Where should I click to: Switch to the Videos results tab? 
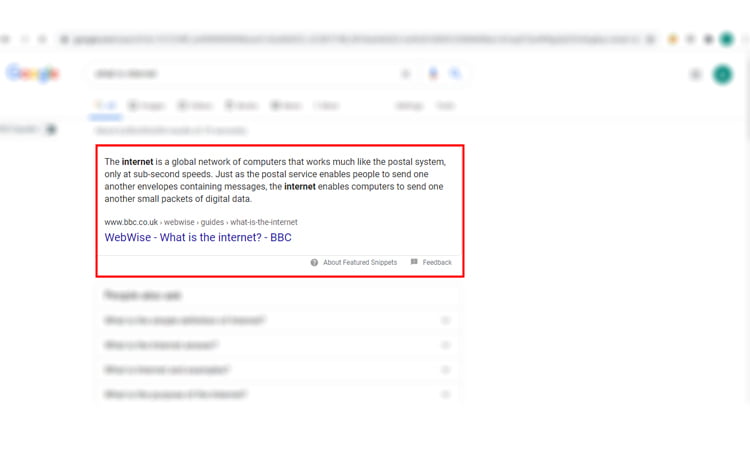195,105
